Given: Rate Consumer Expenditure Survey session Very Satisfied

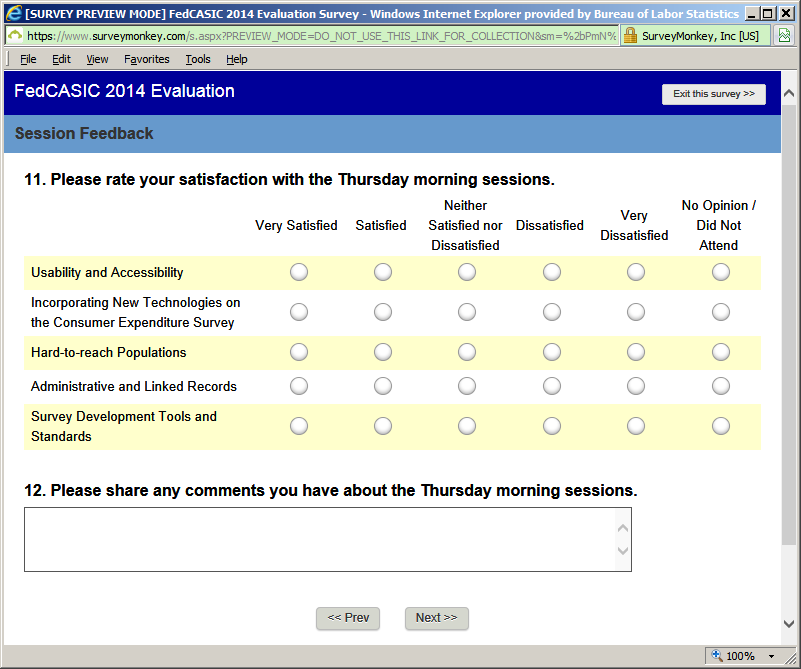Looking at the screenshot, I should [x=299, y=312].
